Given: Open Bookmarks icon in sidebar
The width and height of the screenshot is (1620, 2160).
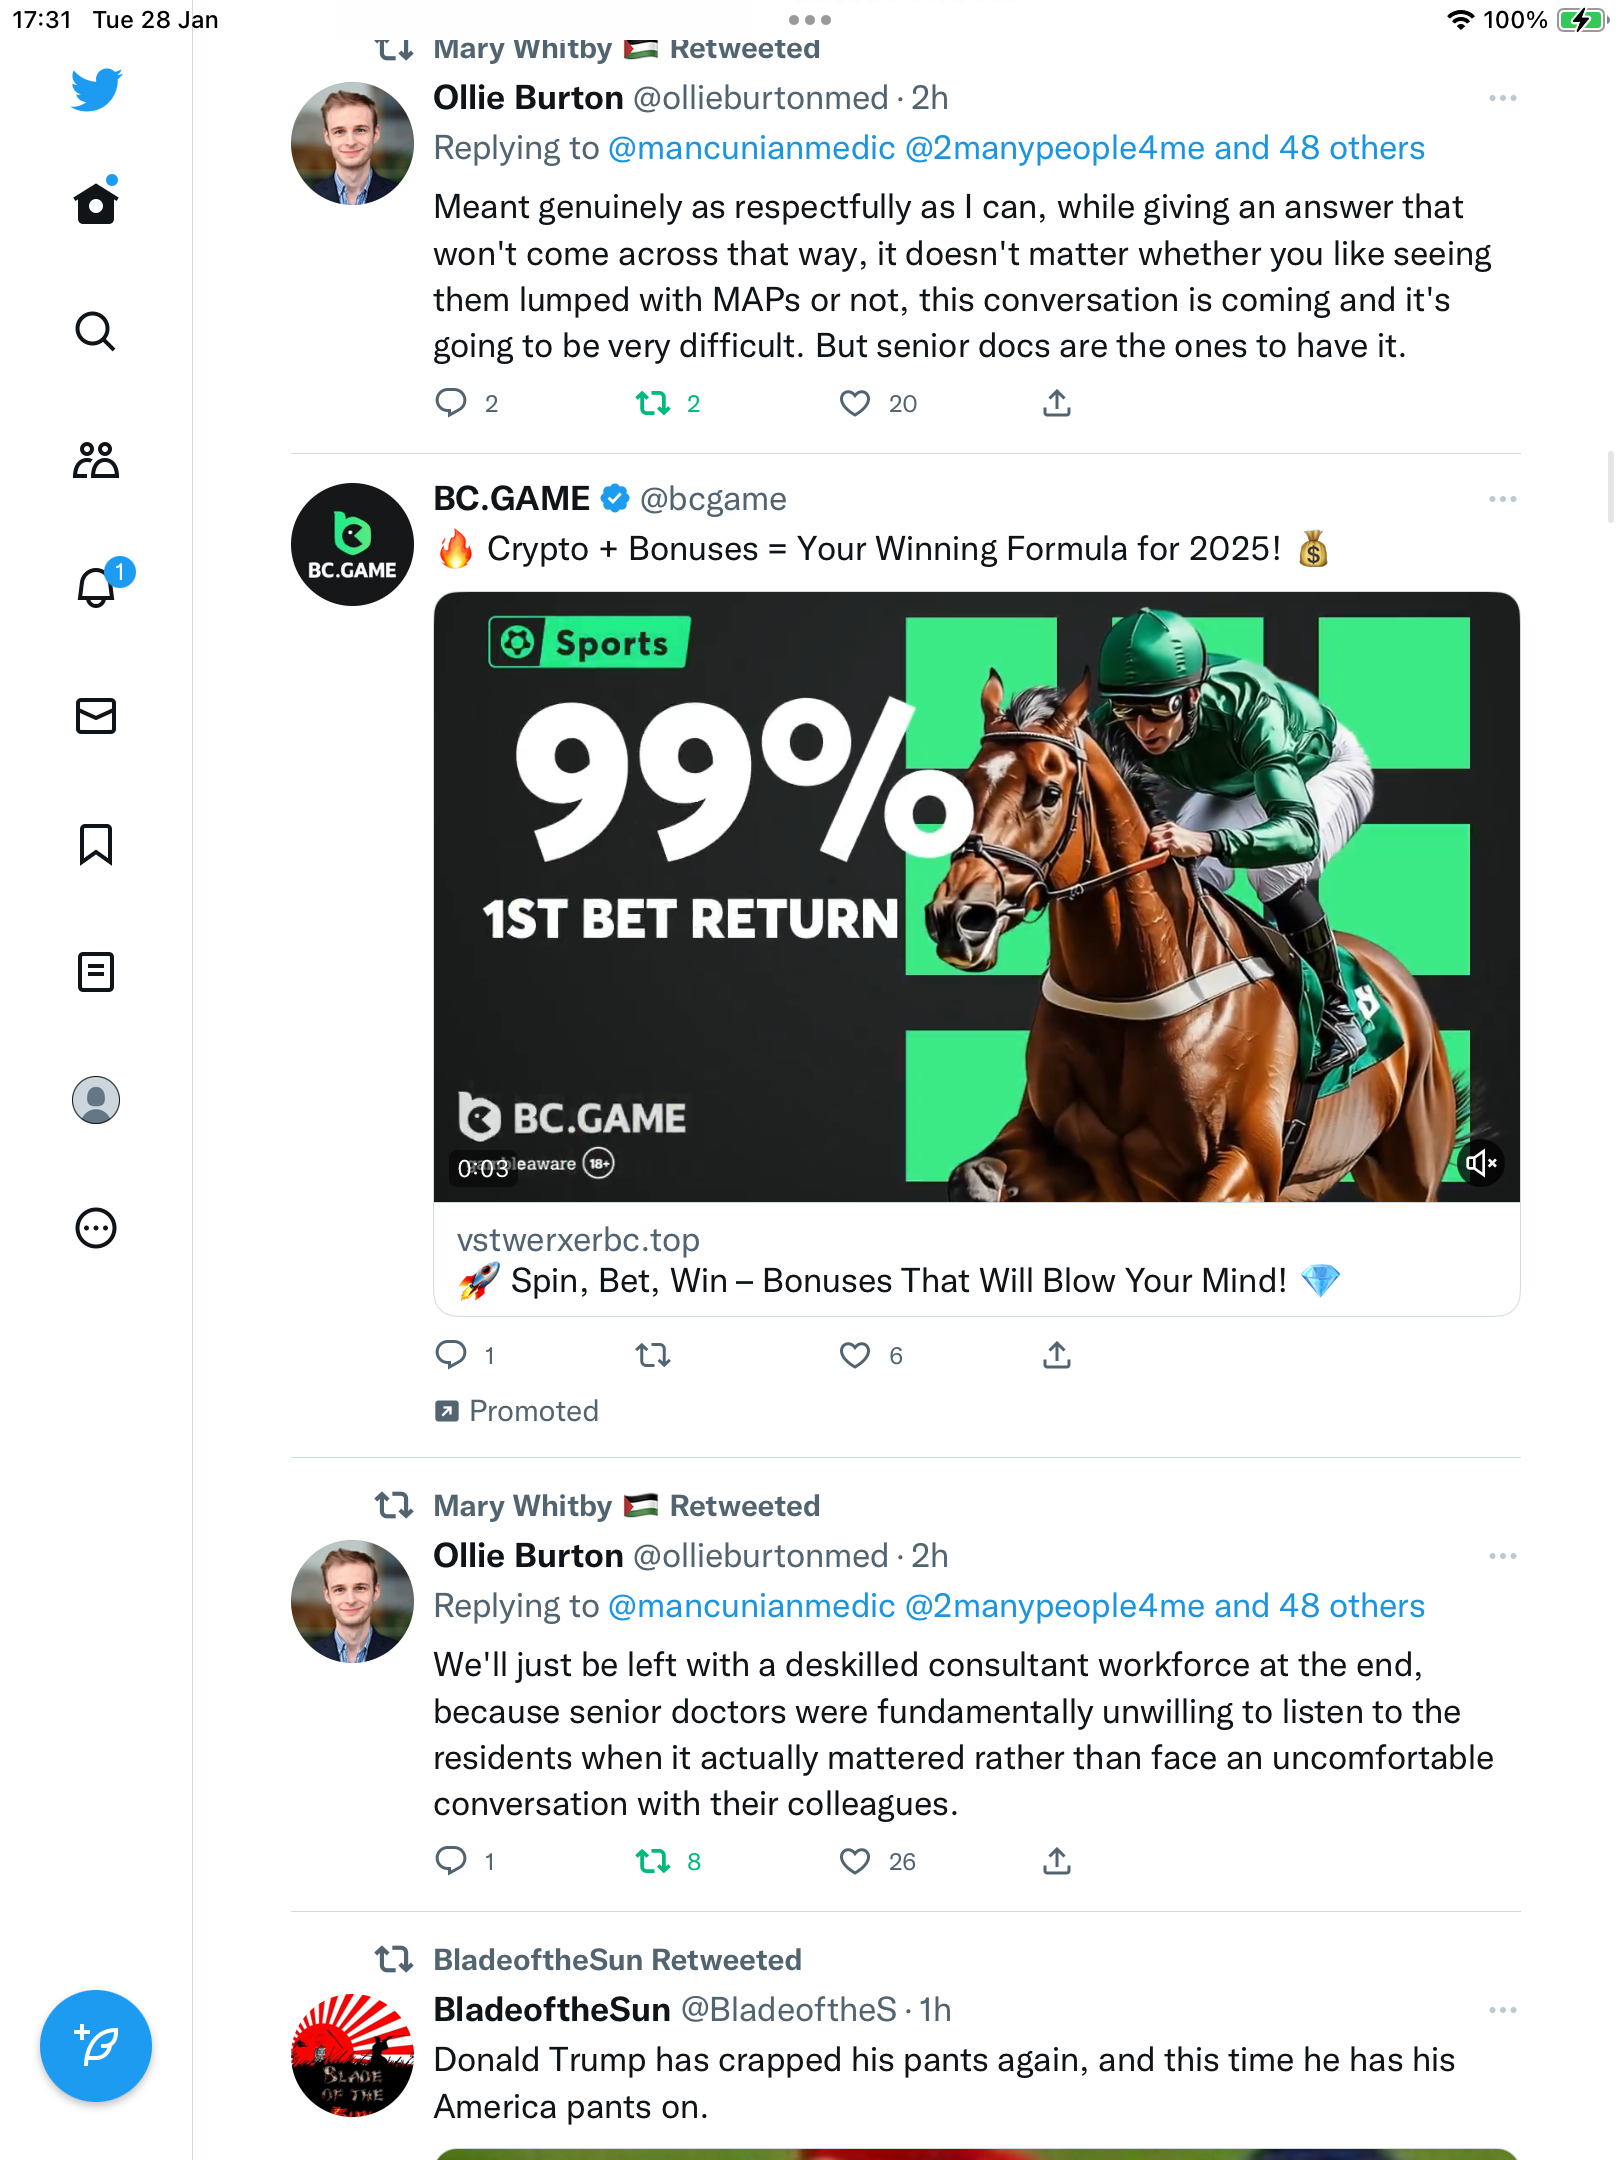Looking at the screenshot, I should tap(96, 845).
